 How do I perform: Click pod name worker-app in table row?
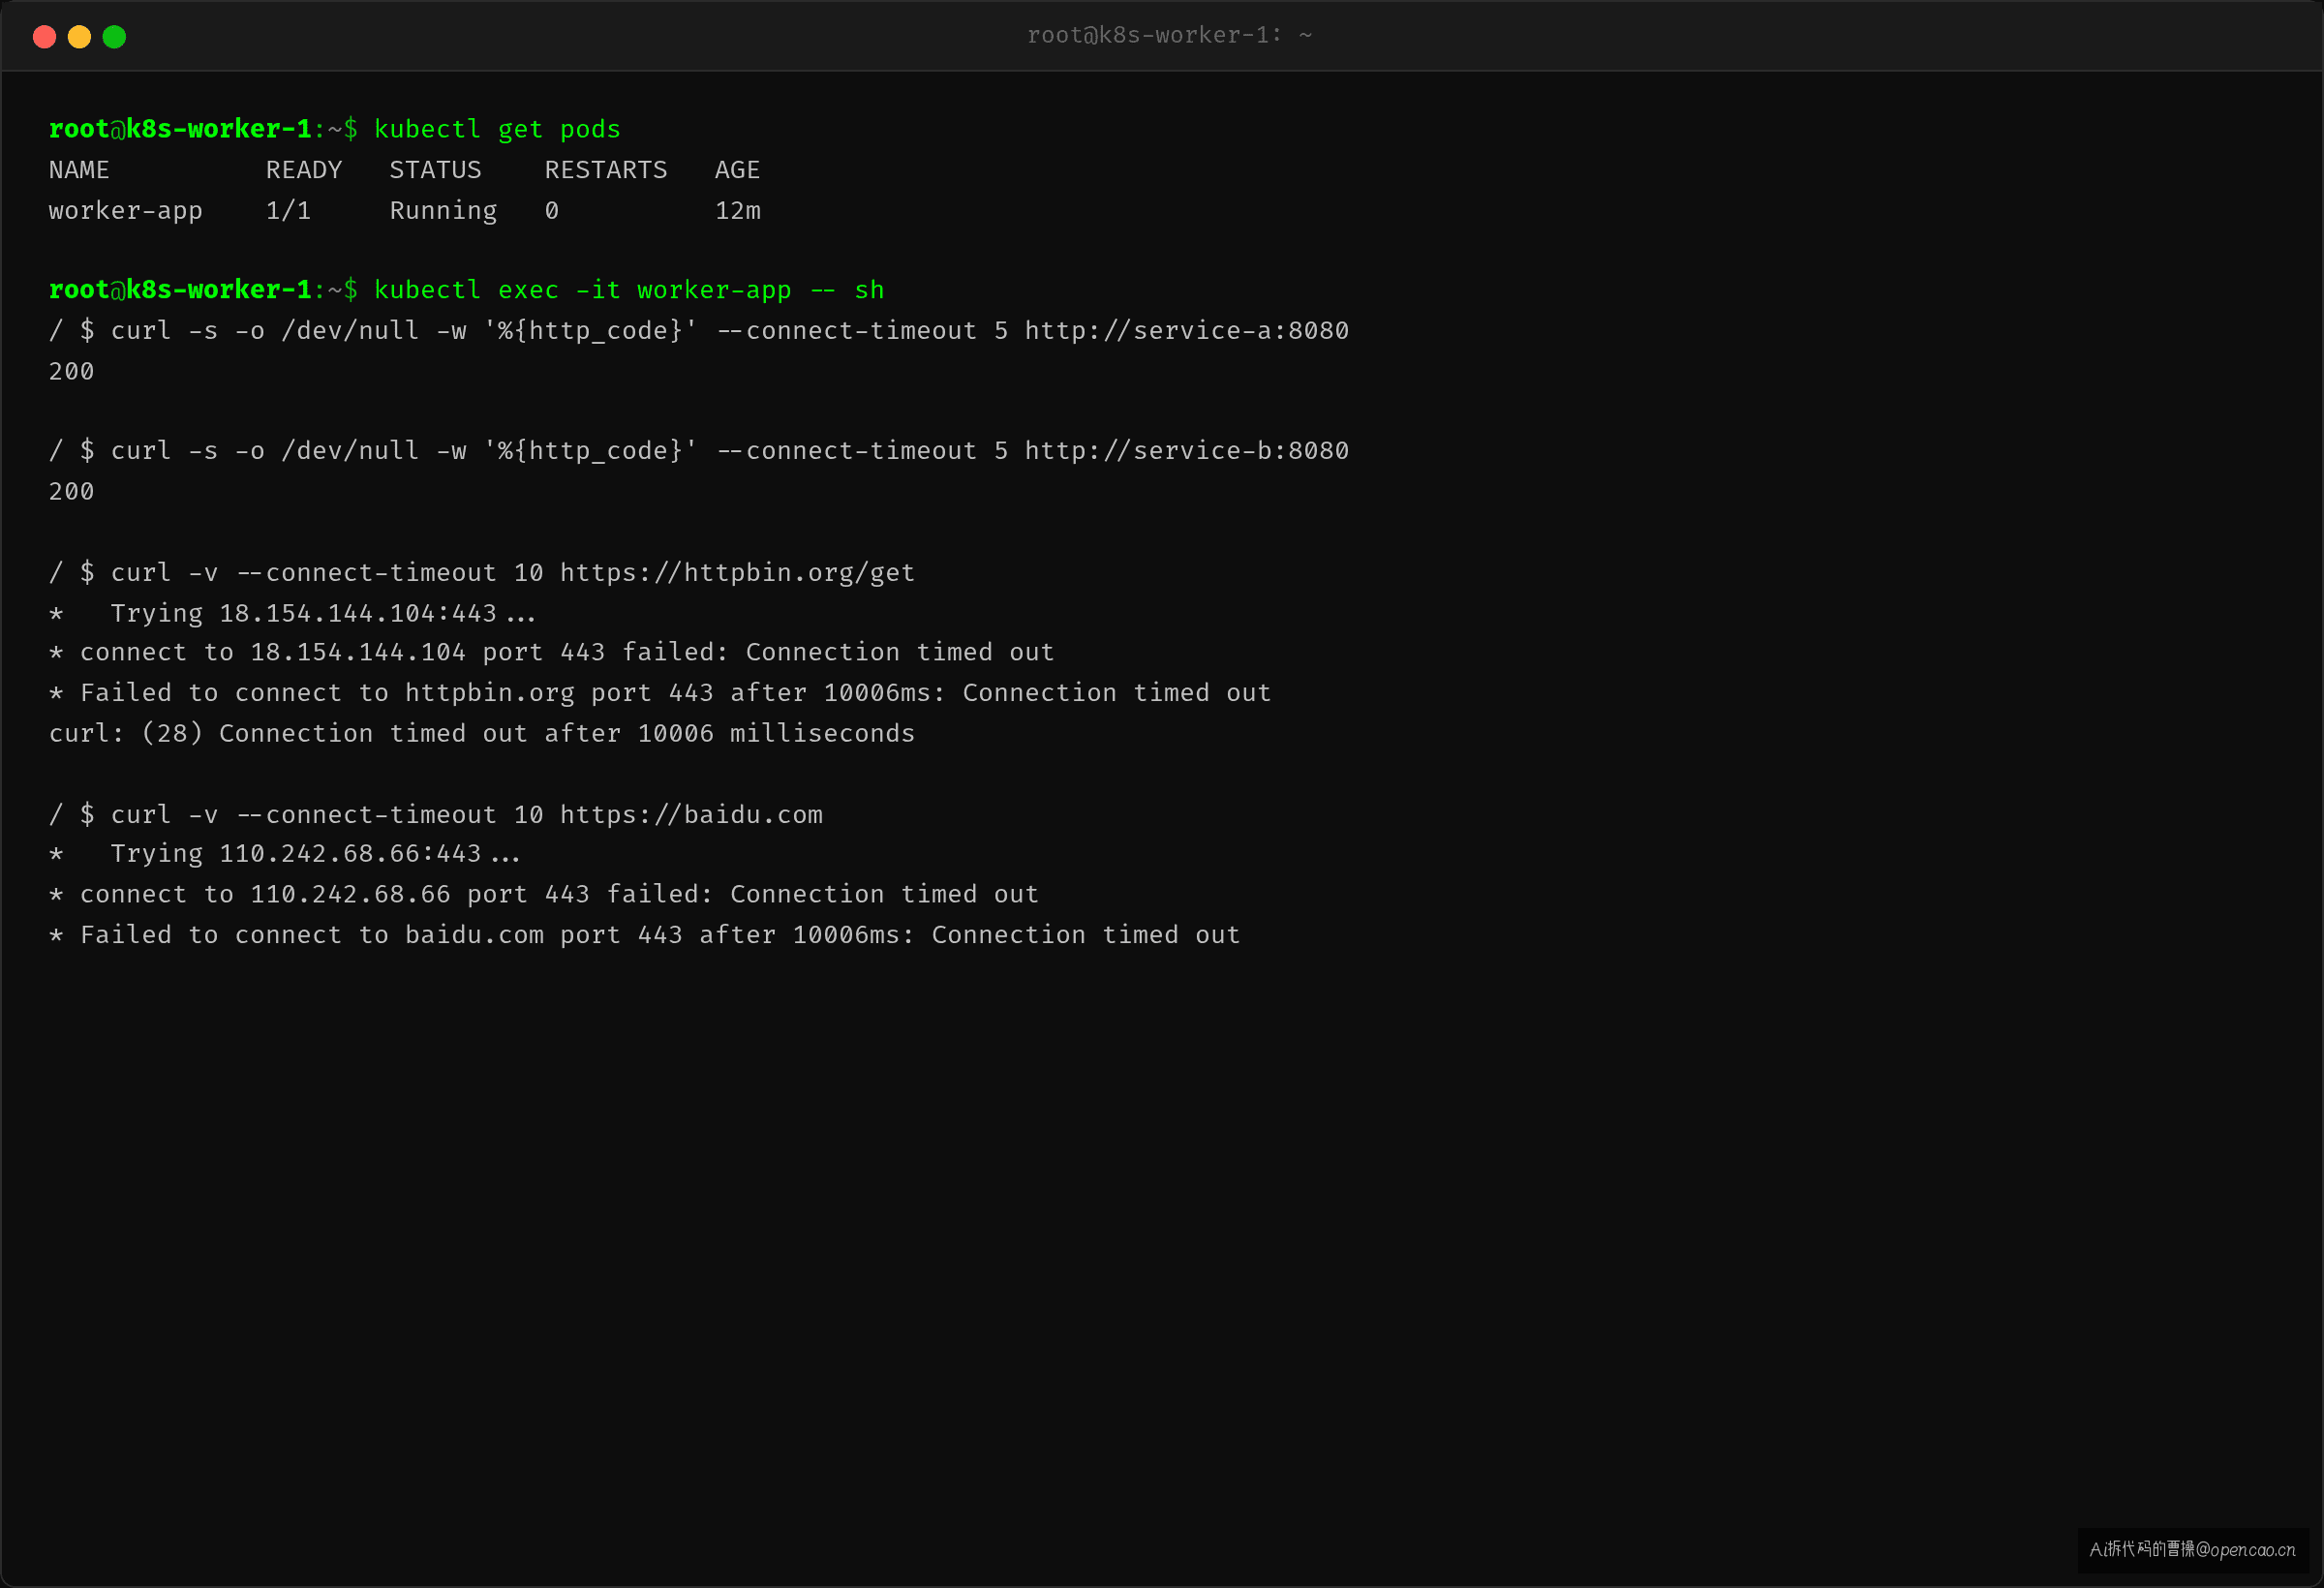[126, 211]
